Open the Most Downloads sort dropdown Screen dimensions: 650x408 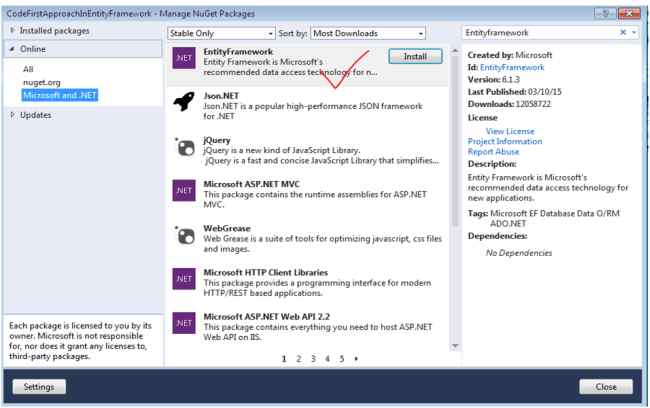[x=368, y=33]
